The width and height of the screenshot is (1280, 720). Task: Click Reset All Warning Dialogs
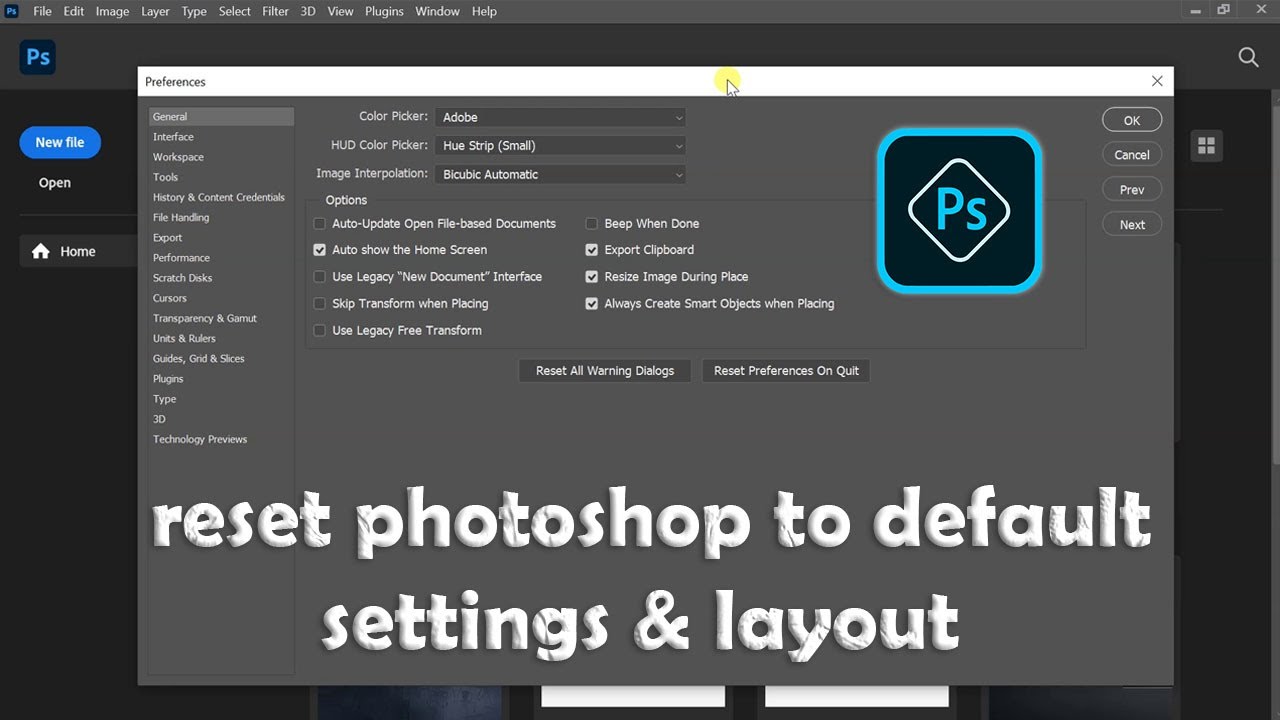click(605, 371)
